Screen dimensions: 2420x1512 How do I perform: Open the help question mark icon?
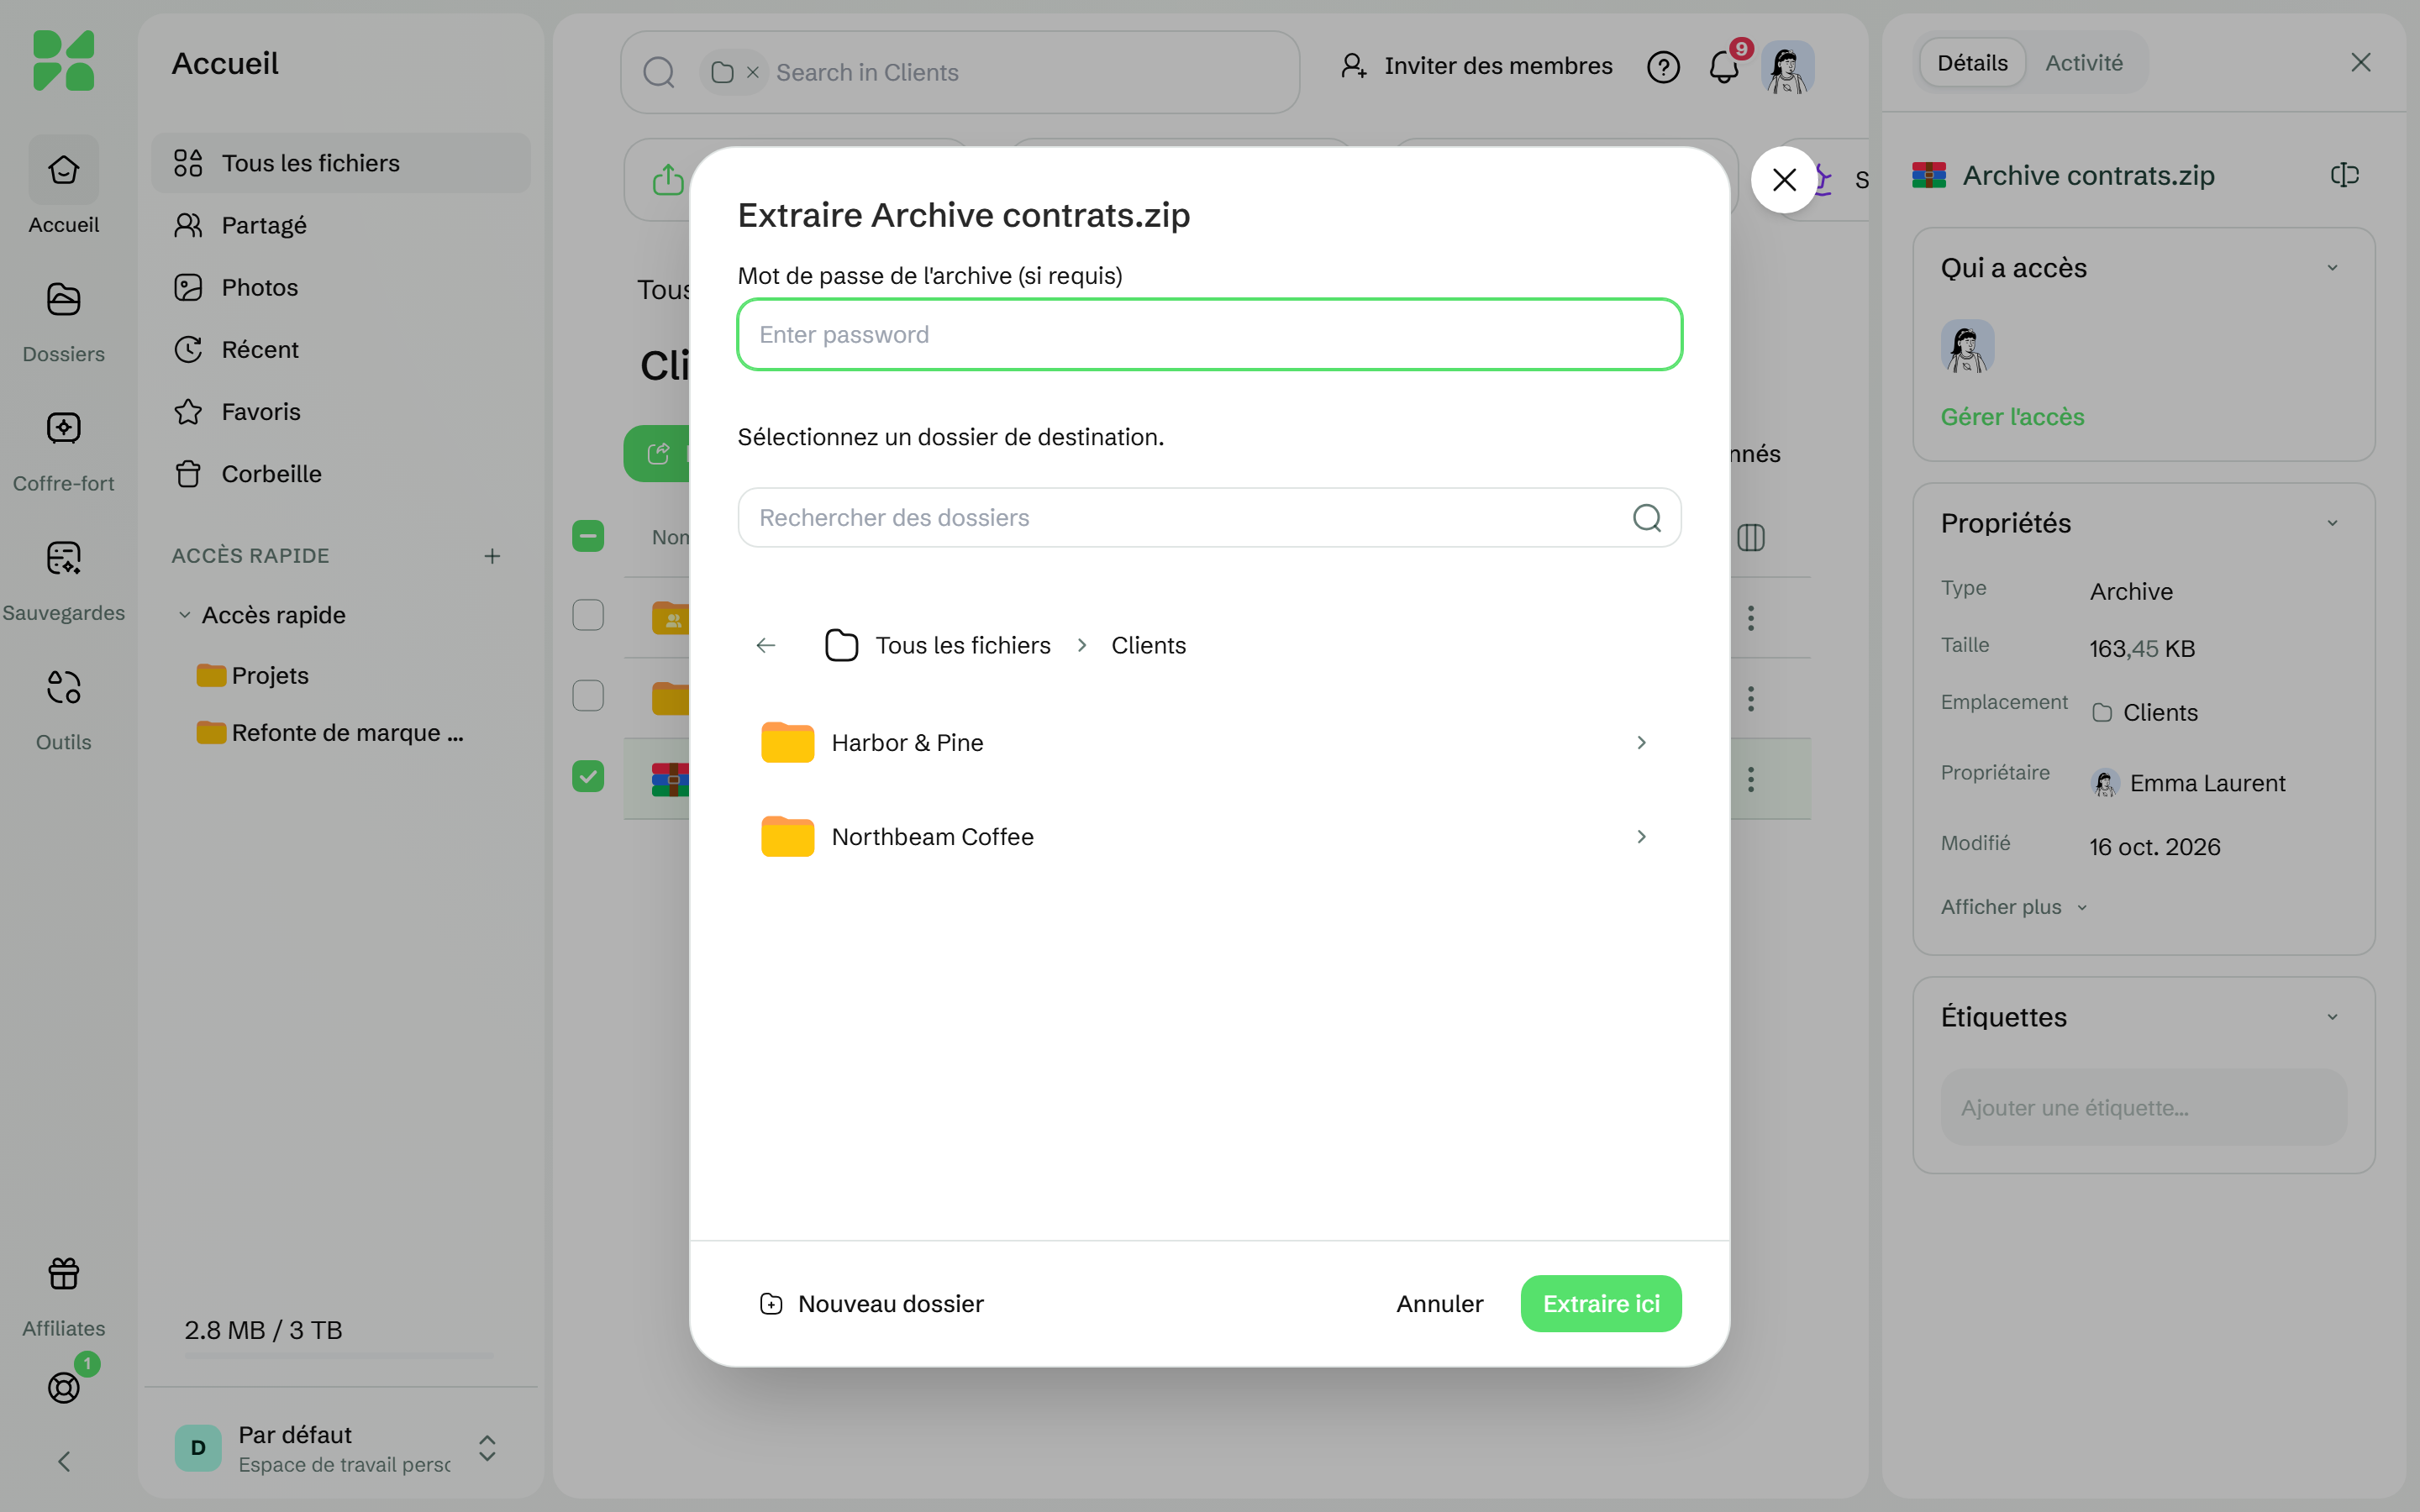point(1663,67)
